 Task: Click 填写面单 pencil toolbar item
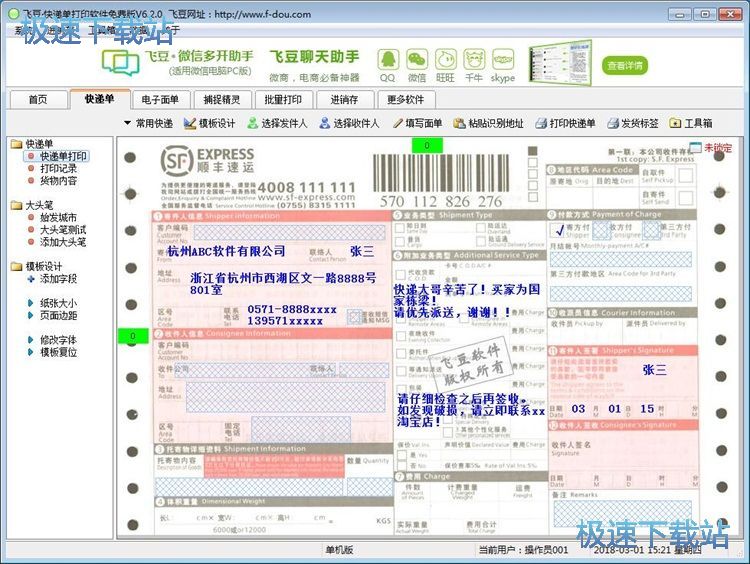(x=417, y=123)
